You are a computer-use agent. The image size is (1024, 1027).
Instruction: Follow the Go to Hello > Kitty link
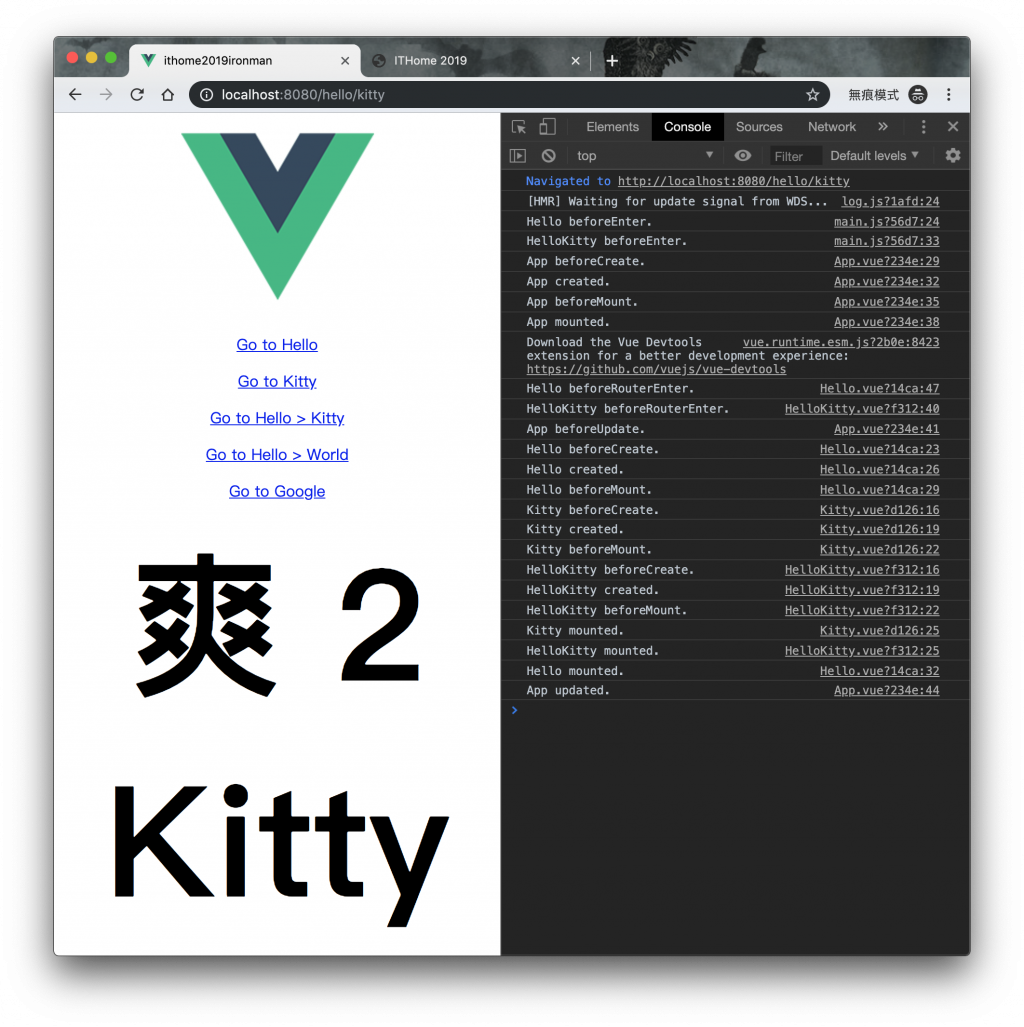click(276, 418)
